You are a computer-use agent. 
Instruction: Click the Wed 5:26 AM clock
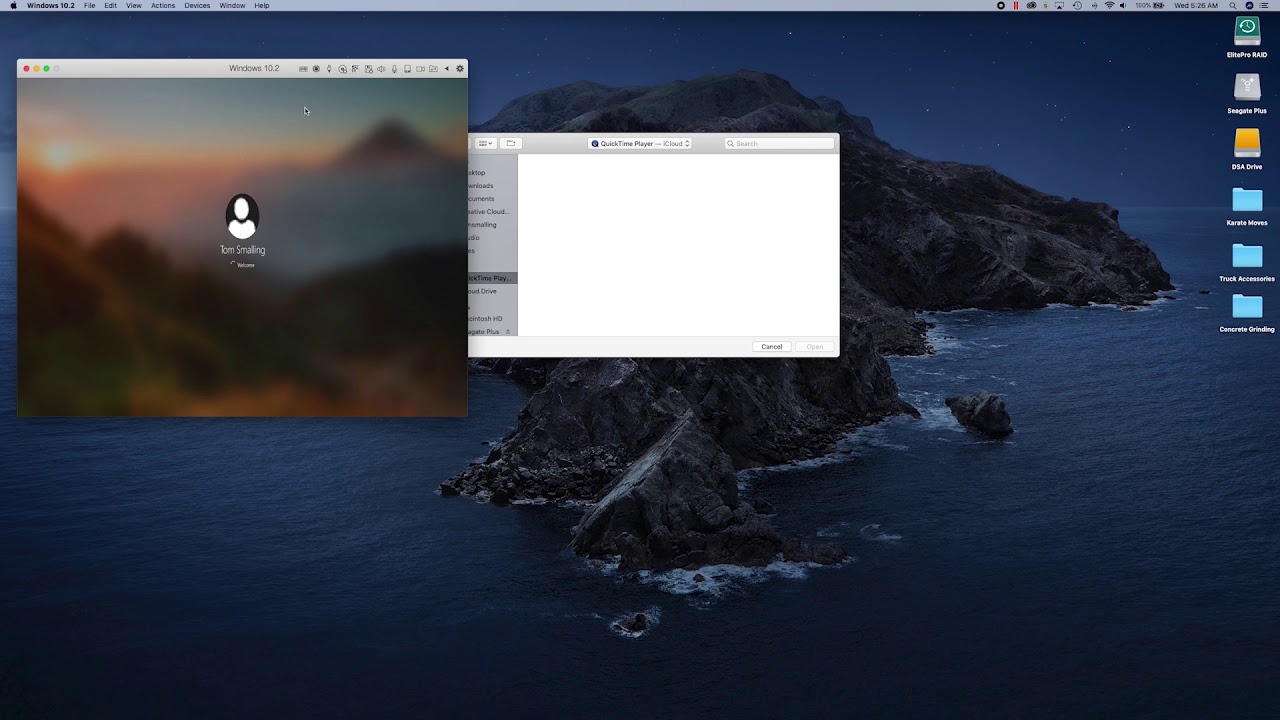pos(1196,6)
